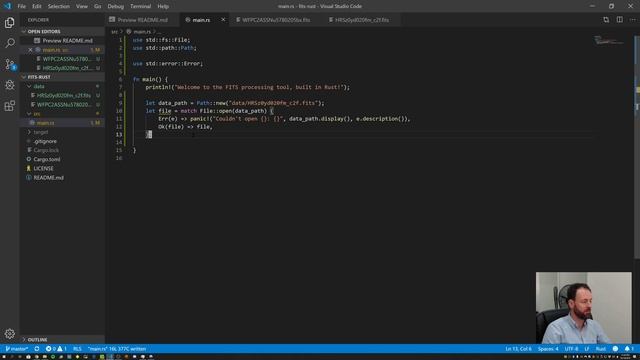The width and height of the screenshot is (640, 360).
Task: Click the RLS status item
Action: [x=77, y=349]
